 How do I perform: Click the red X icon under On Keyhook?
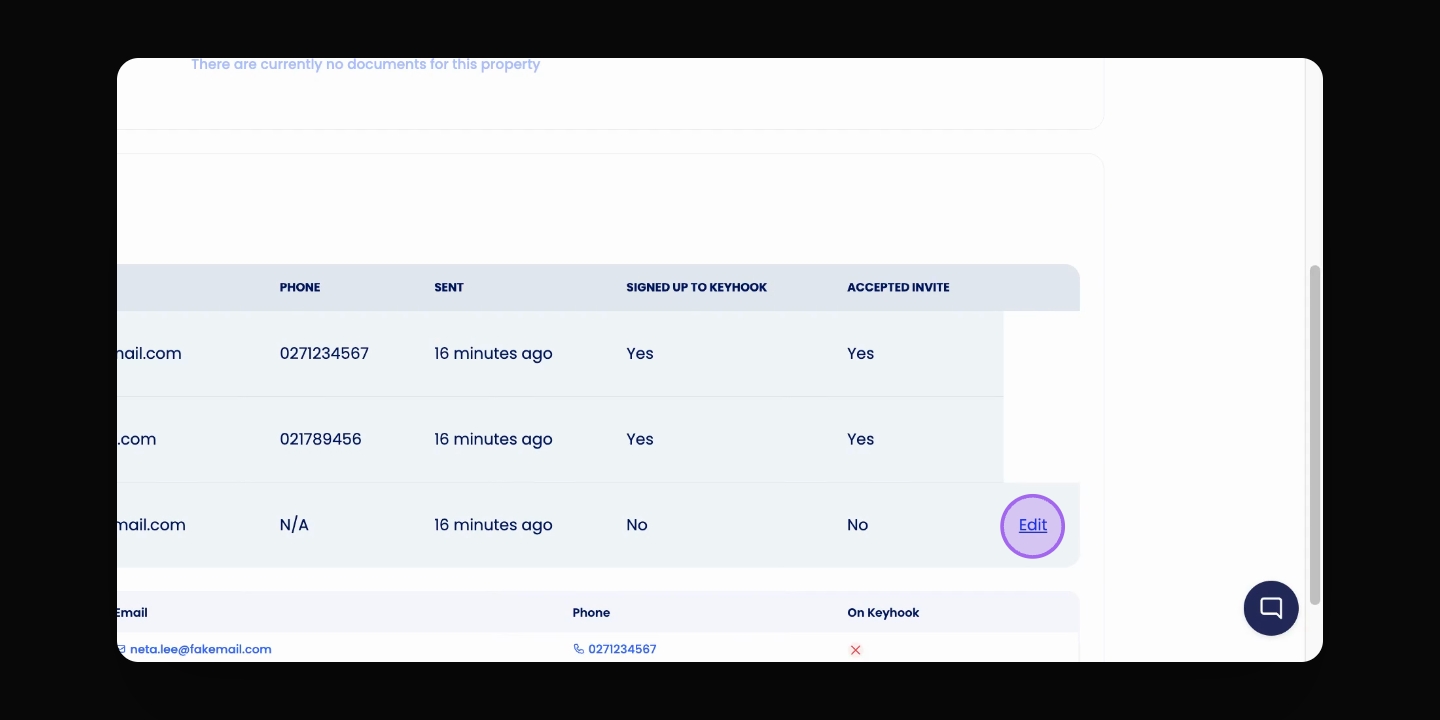pyautogui.click(x=855, y=650)
